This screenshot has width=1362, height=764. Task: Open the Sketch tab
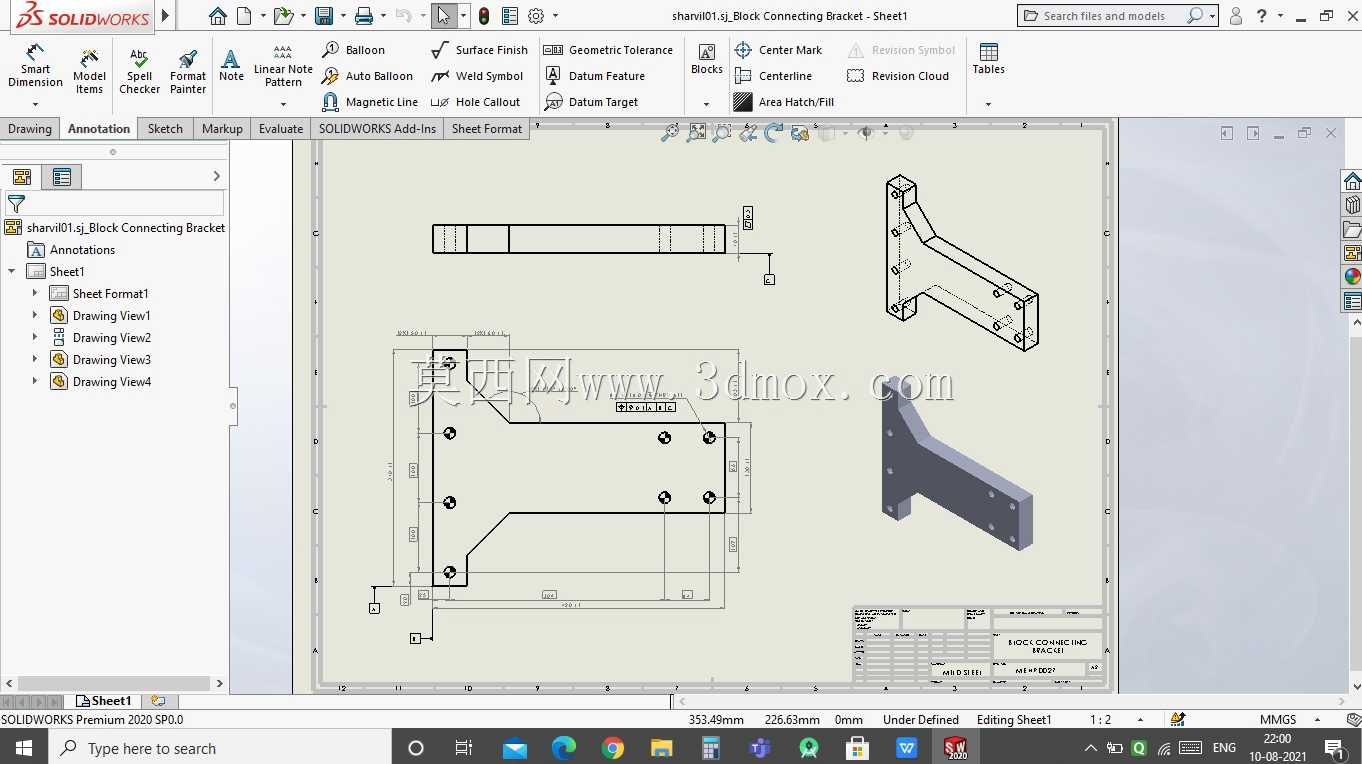click(165, 129)
